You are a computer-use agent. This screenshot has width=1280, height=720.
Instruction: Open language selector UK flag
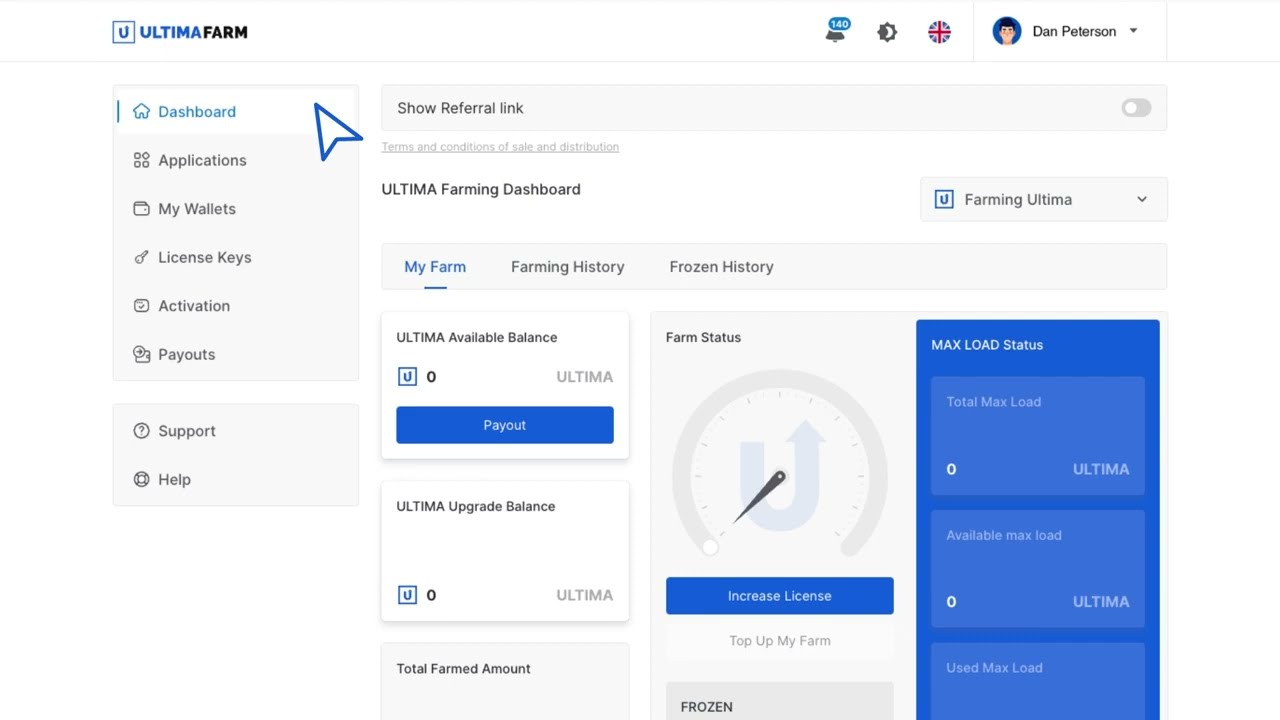939,32
